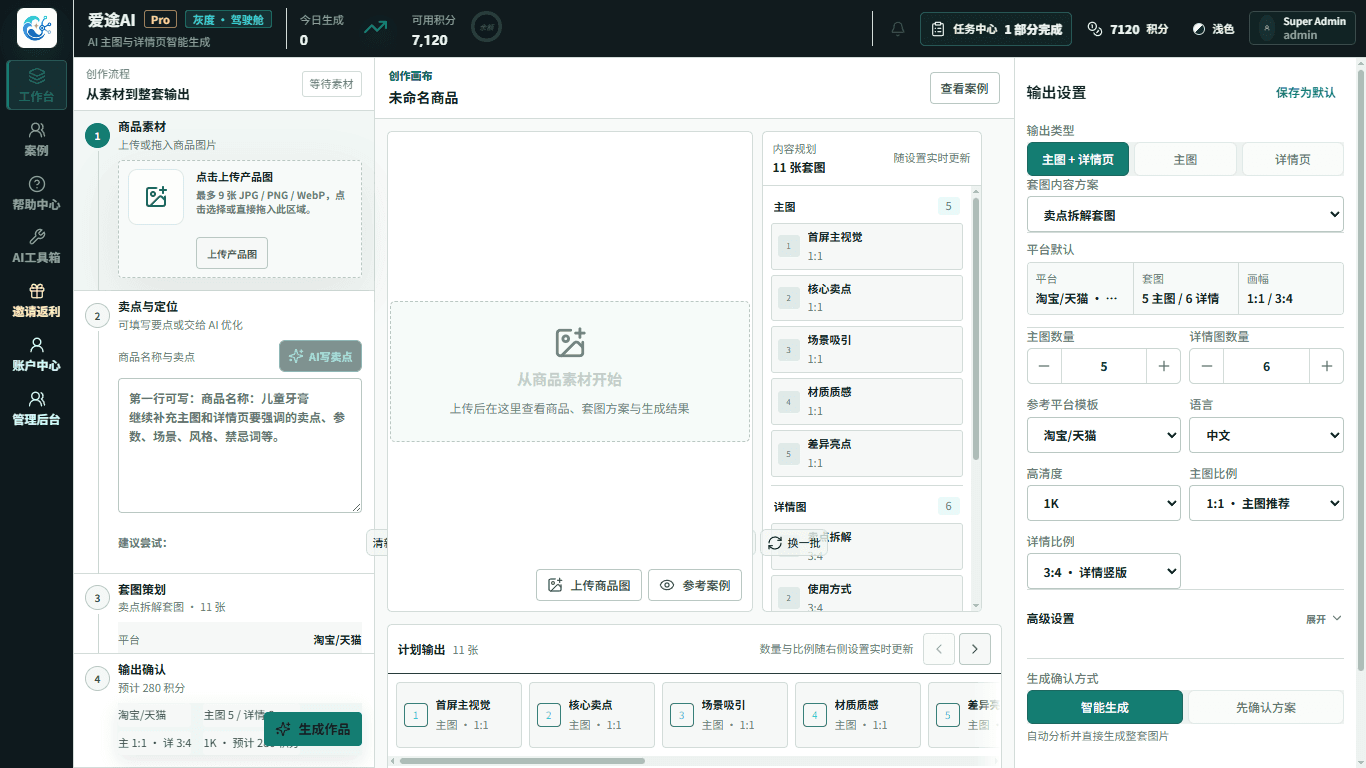The height and width of the screenshot is (768, 1366).
Task: Decrease 主图数量 with the minus button
Action: (1044, 366)
